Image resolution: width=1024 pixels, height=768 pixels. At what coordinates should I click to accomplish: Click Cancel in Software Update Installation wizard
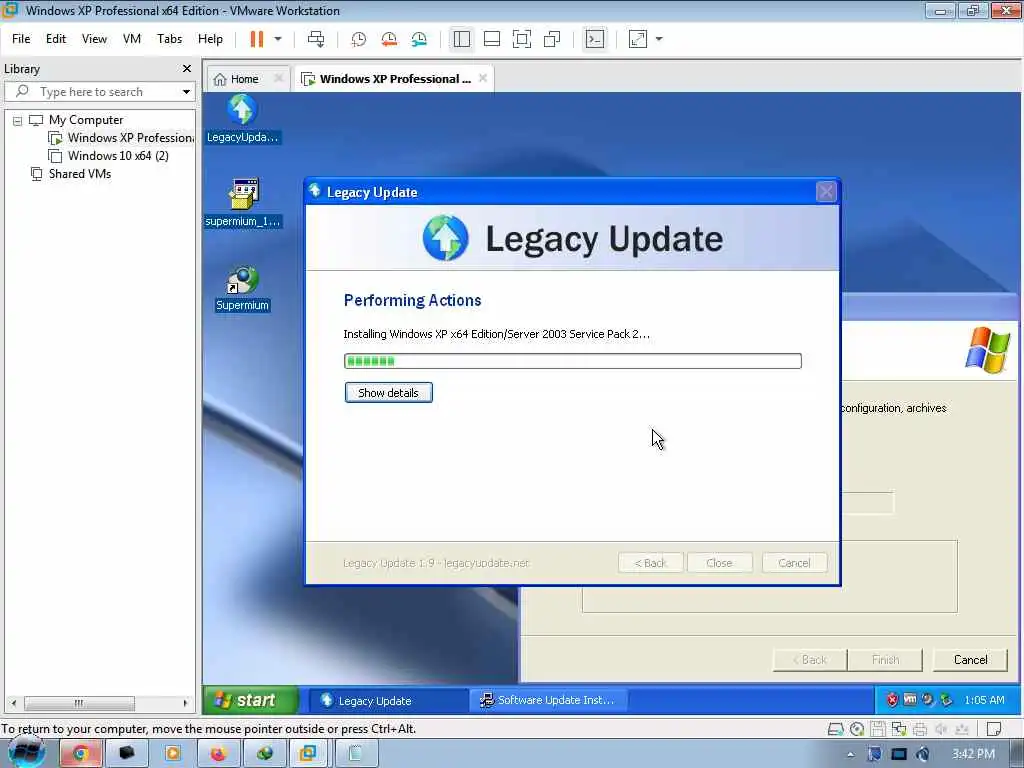[x=970, y=660]
